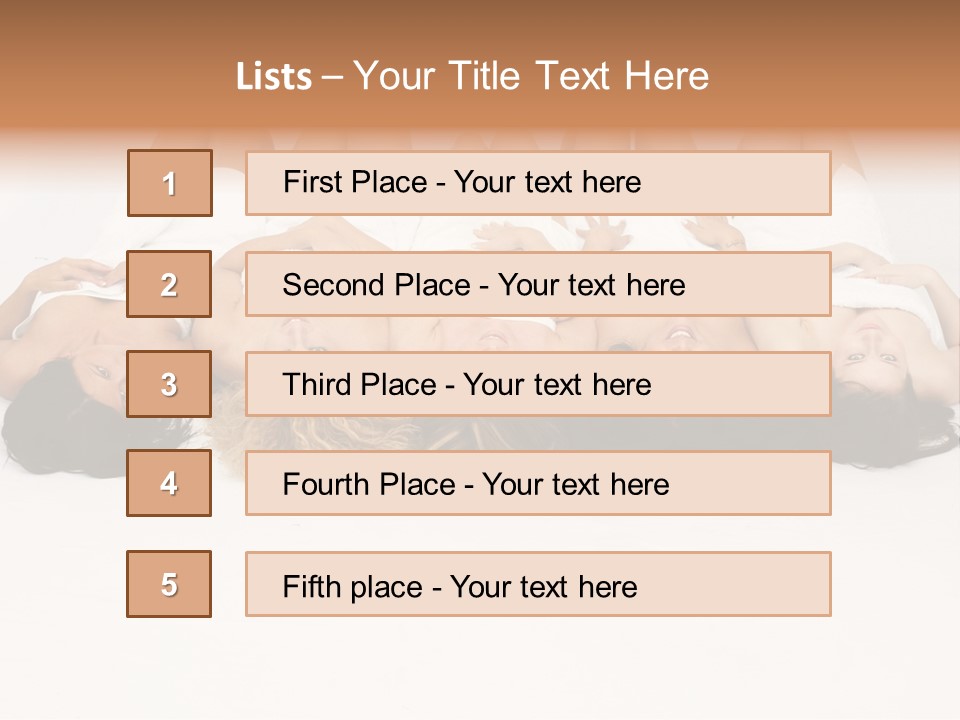
Task: Click the number 5 box
Action: click(169, 584)
